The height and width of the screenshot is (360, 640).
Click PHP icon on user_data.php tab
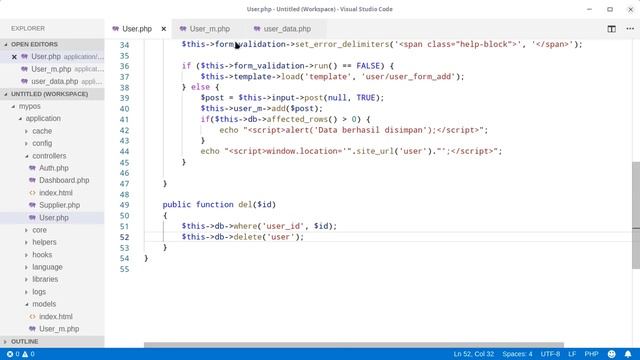(257, 29)
